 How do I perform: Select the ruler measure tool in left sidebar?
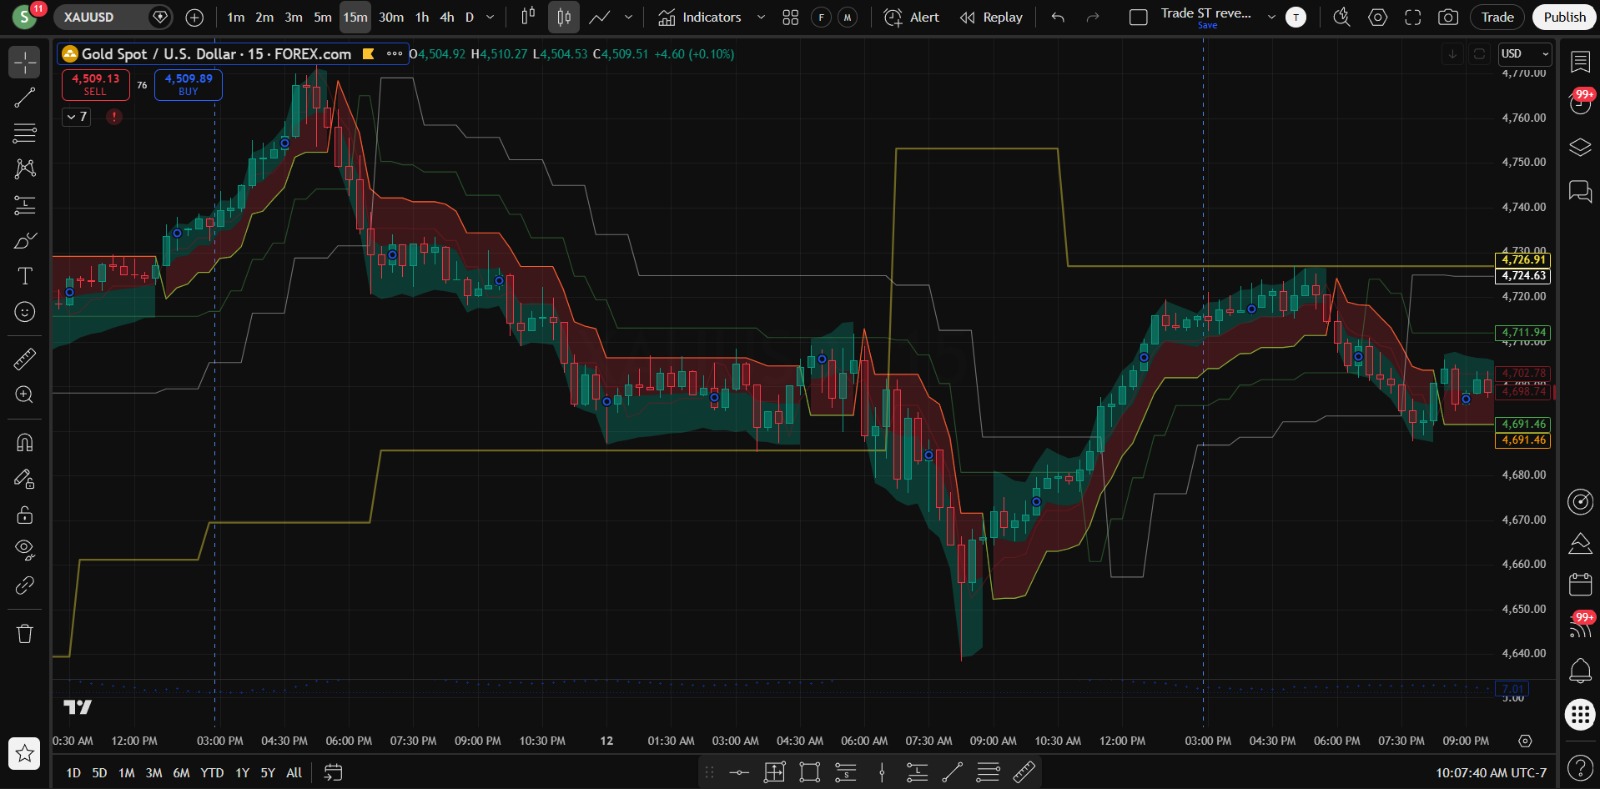(25, 359)
